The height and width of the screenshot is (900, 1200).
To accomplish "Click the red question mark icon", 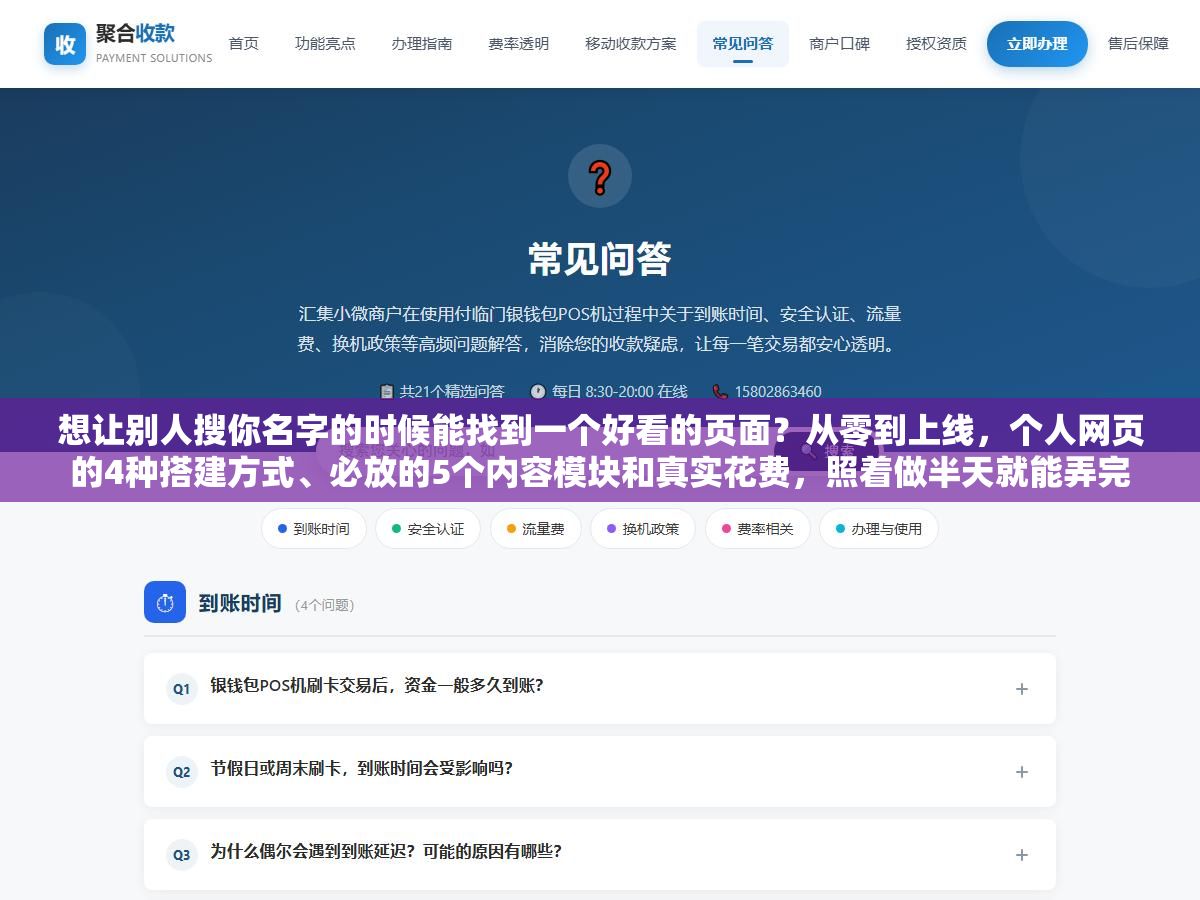I will coord(600,176).
